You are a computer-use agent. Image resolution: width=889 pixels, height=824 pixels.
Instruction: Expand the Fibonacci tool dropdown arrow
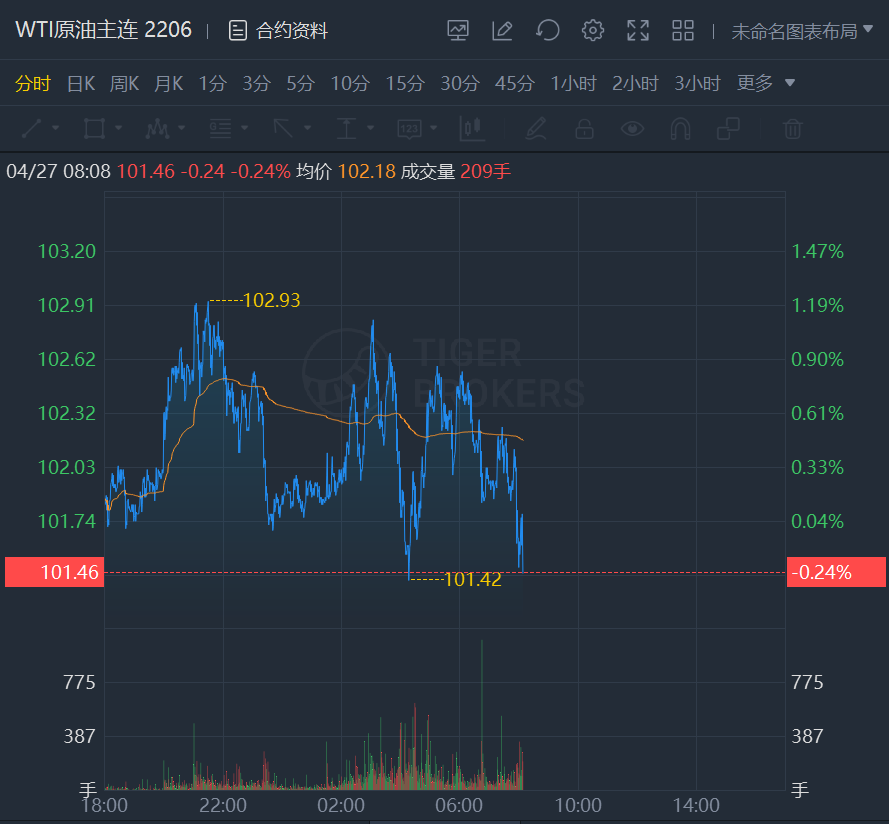coord(244,128)
